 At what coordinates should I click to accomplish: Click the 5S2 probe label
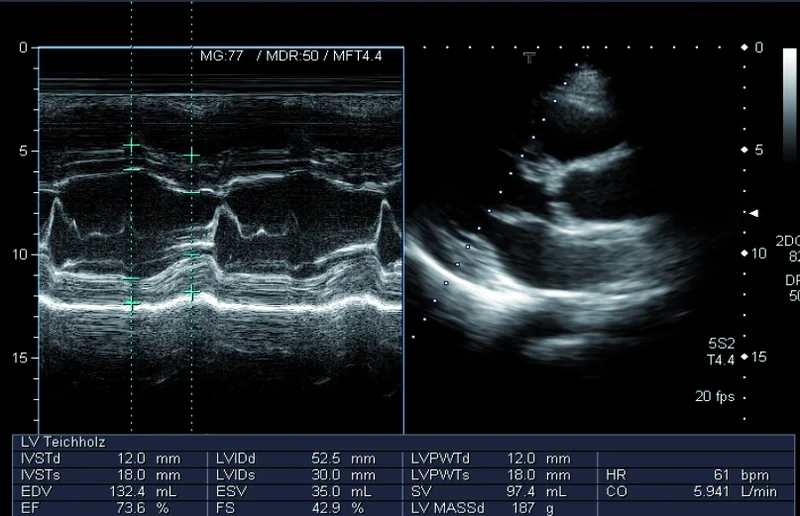[721, 343]
